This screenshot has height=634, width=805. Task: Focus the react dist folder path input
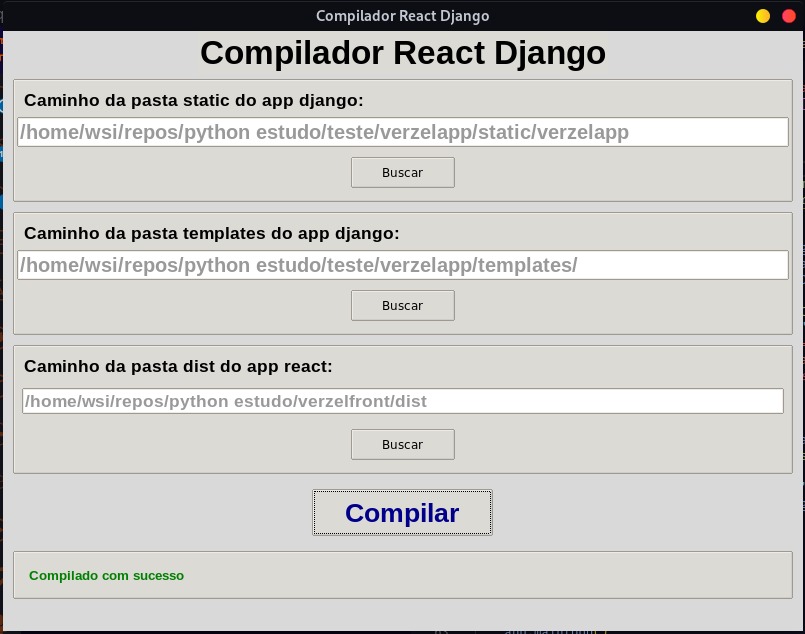pyautogui.click(x=402, y=401)
